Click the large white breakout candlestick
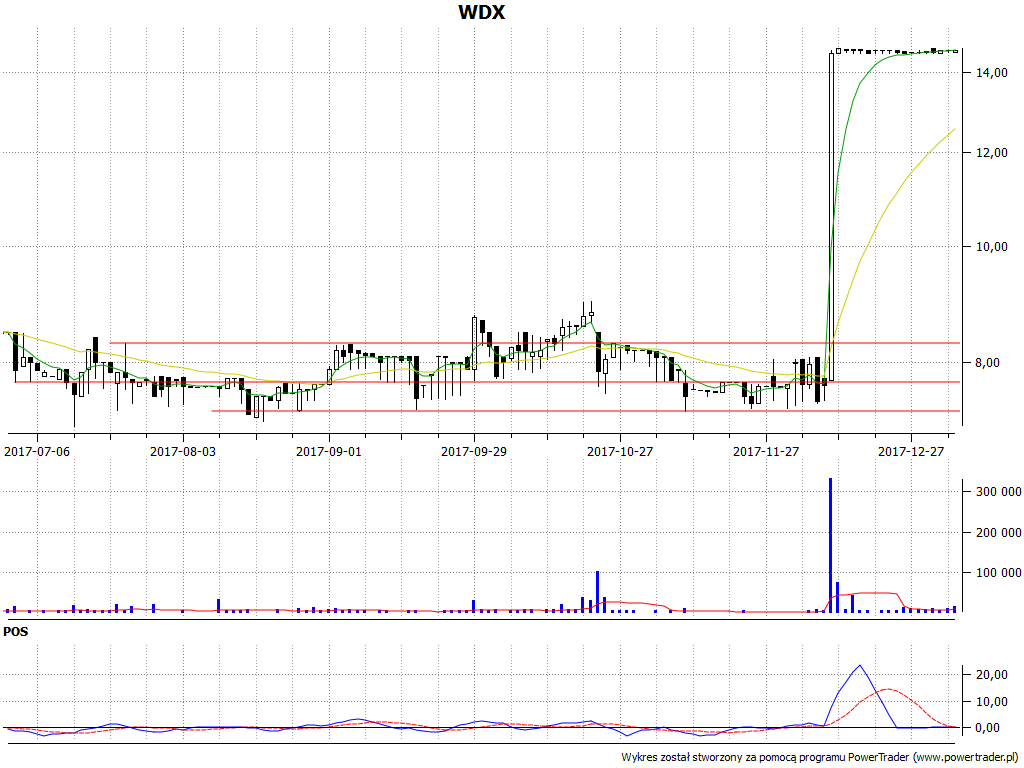This screenshot has height=768, width=1024. 831,217
